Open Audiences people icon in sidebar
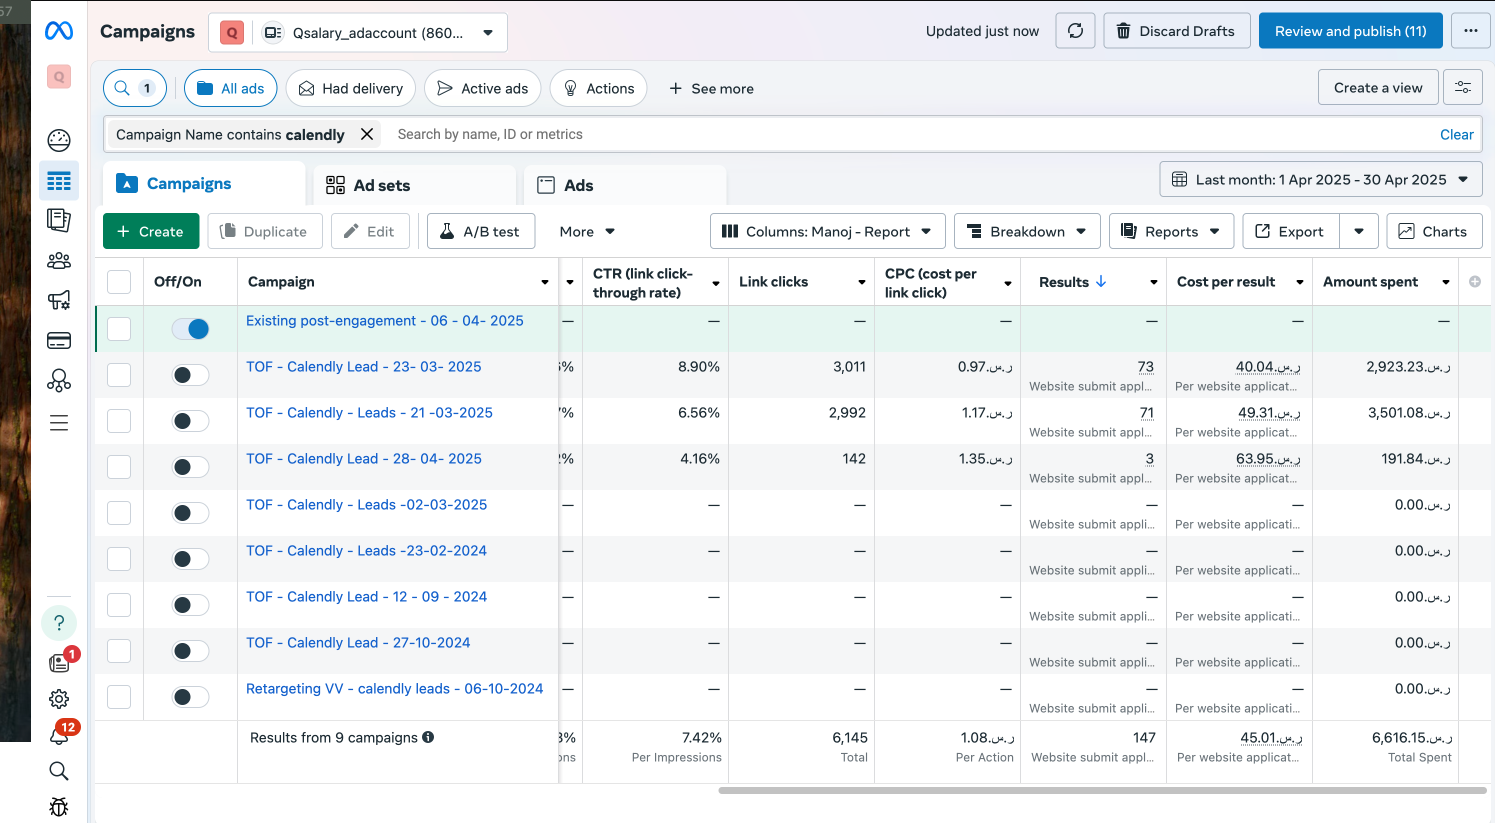 tap(59, 261)
